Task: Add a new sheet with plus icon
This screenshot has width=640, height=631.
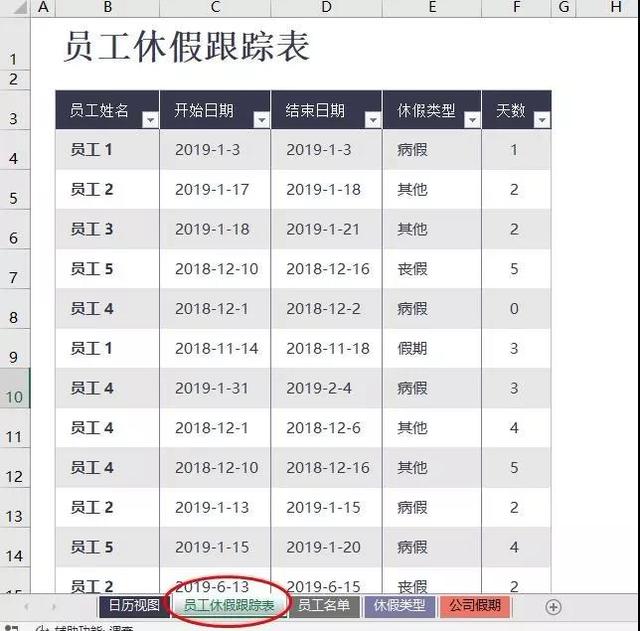Action: pos(553,607)
